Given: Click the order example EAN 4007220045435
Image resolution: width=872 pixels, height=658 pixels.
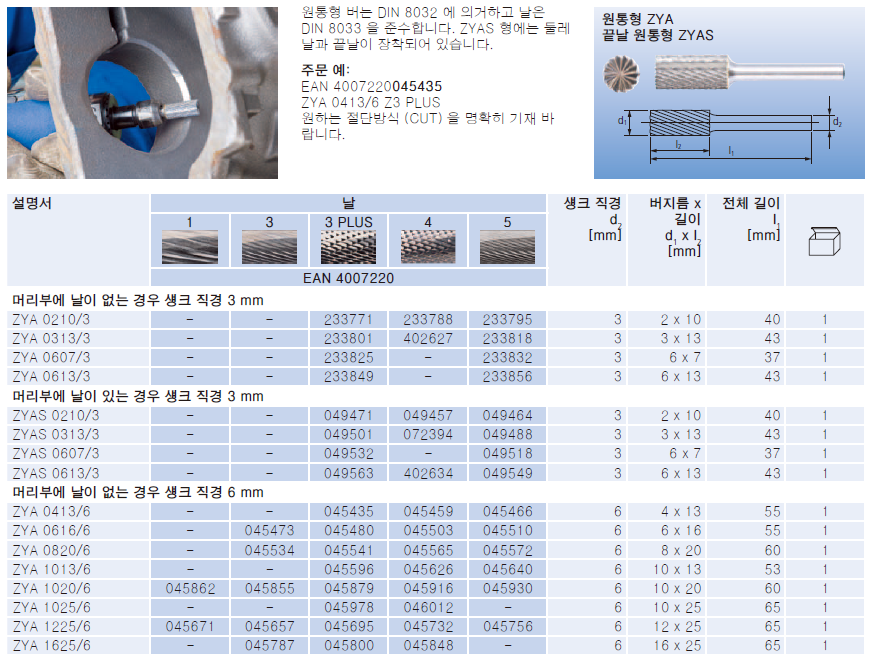Looking at the screenshot, I should tap(371, 86).
